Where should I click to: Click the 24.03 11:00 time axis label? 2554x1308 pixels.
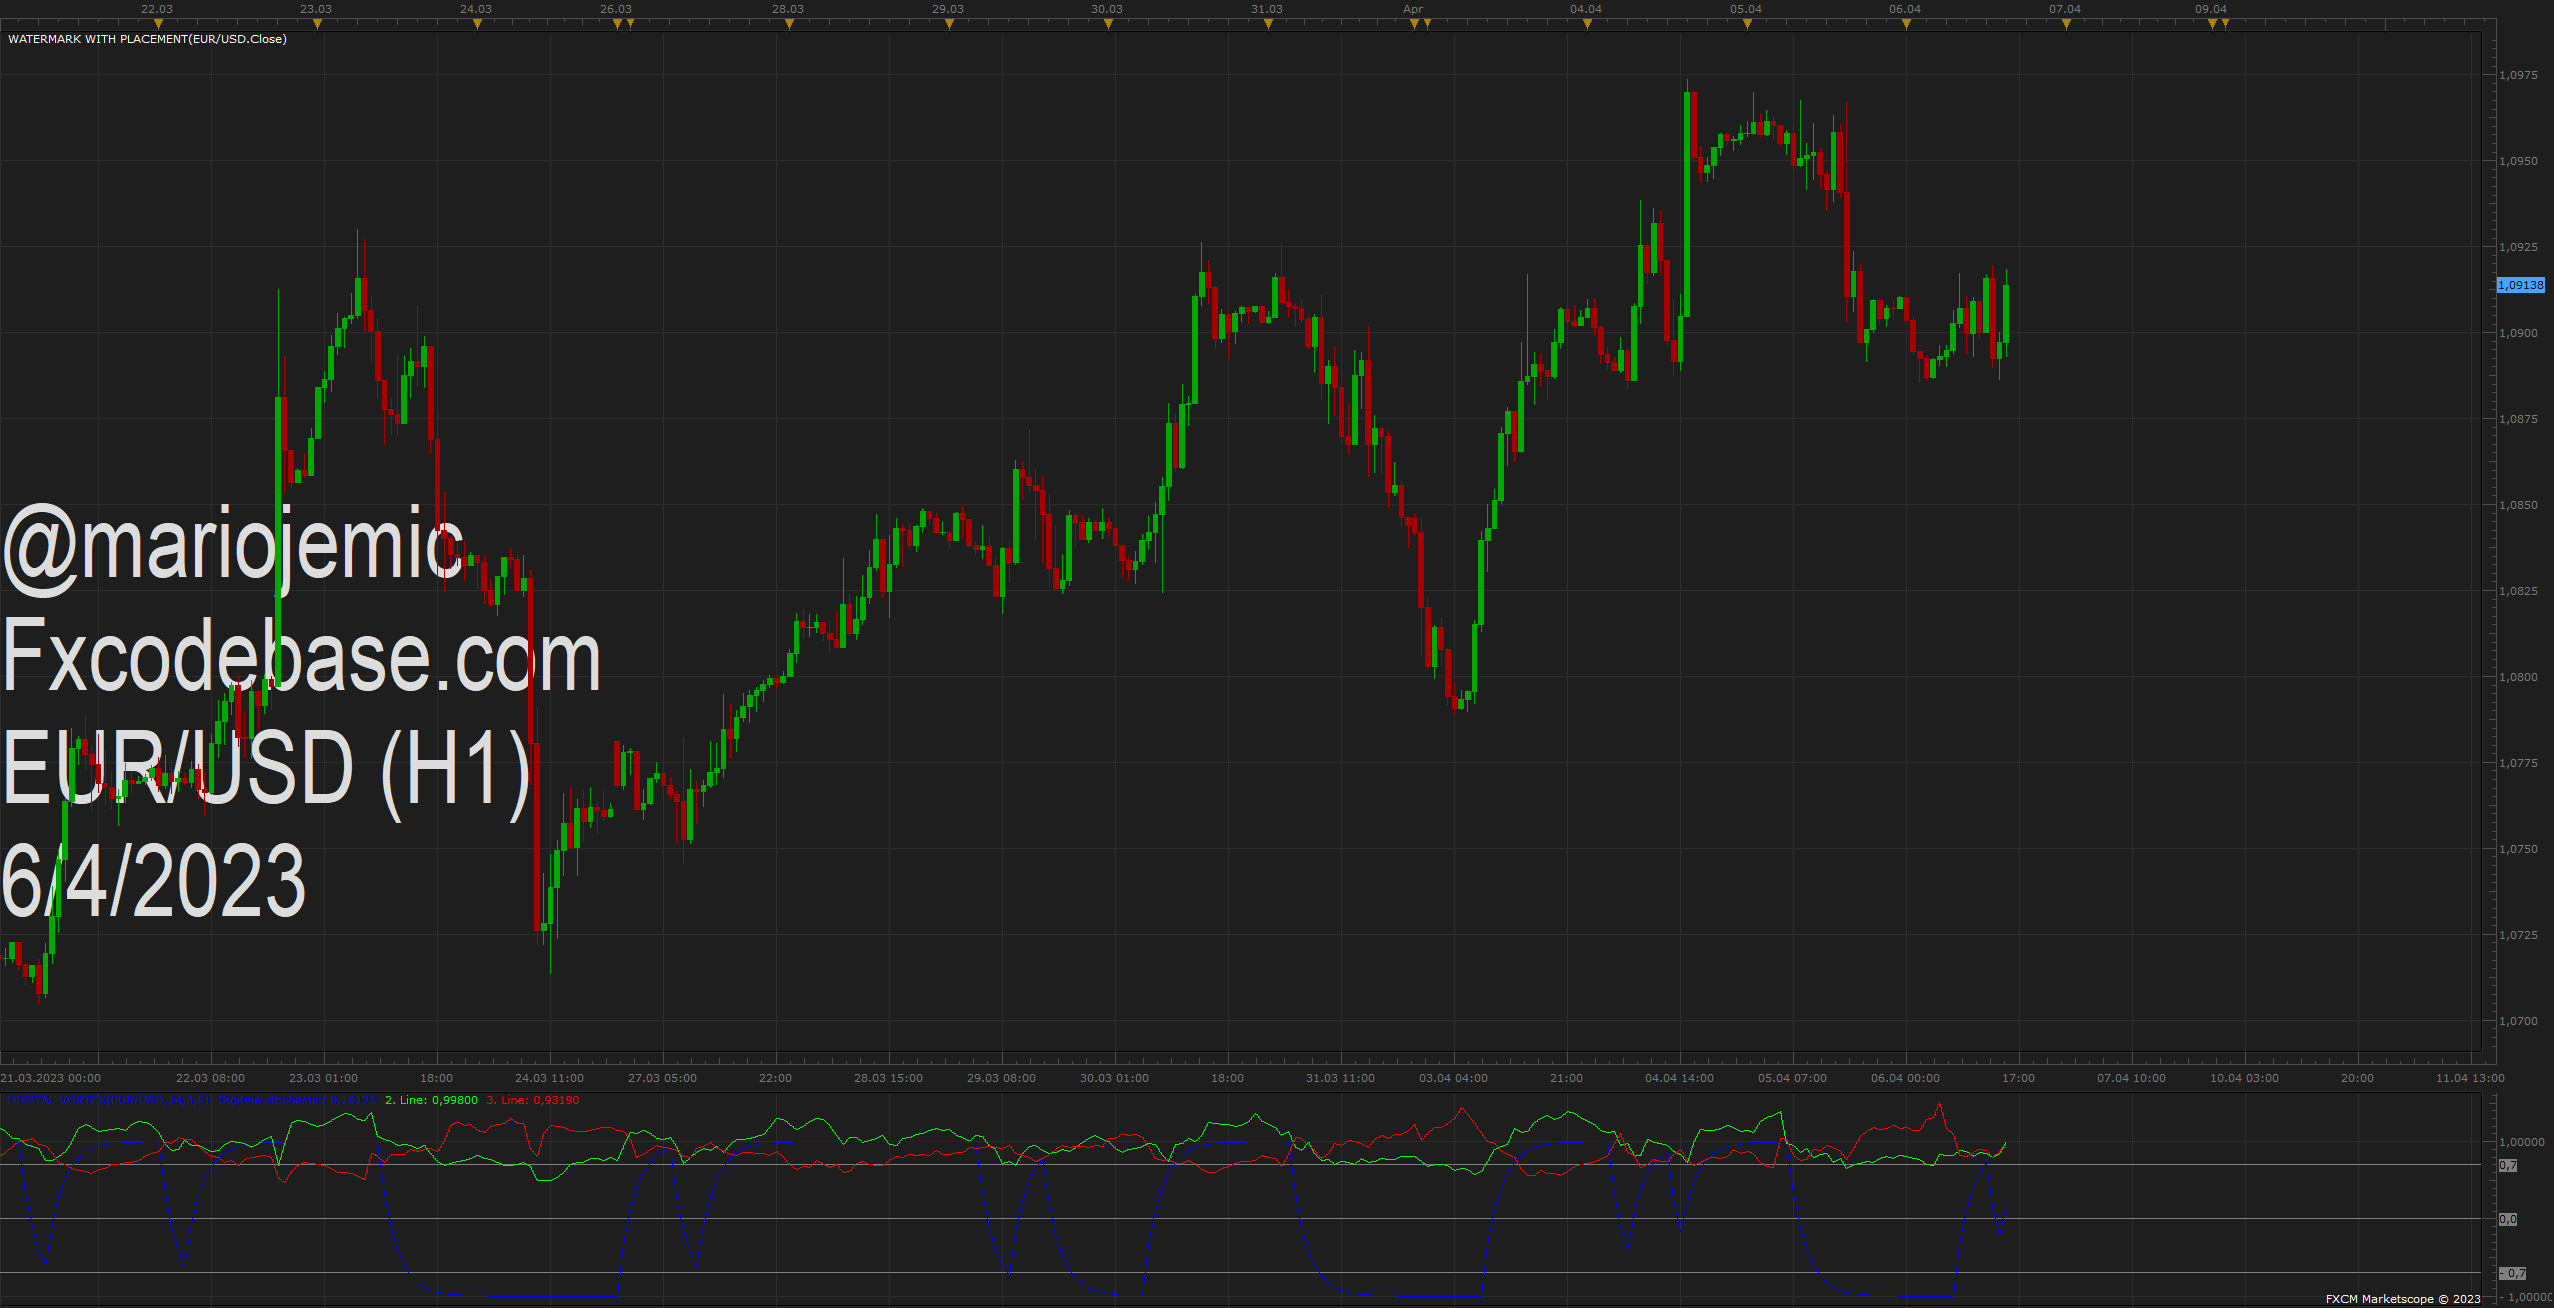click(549, 1078)
